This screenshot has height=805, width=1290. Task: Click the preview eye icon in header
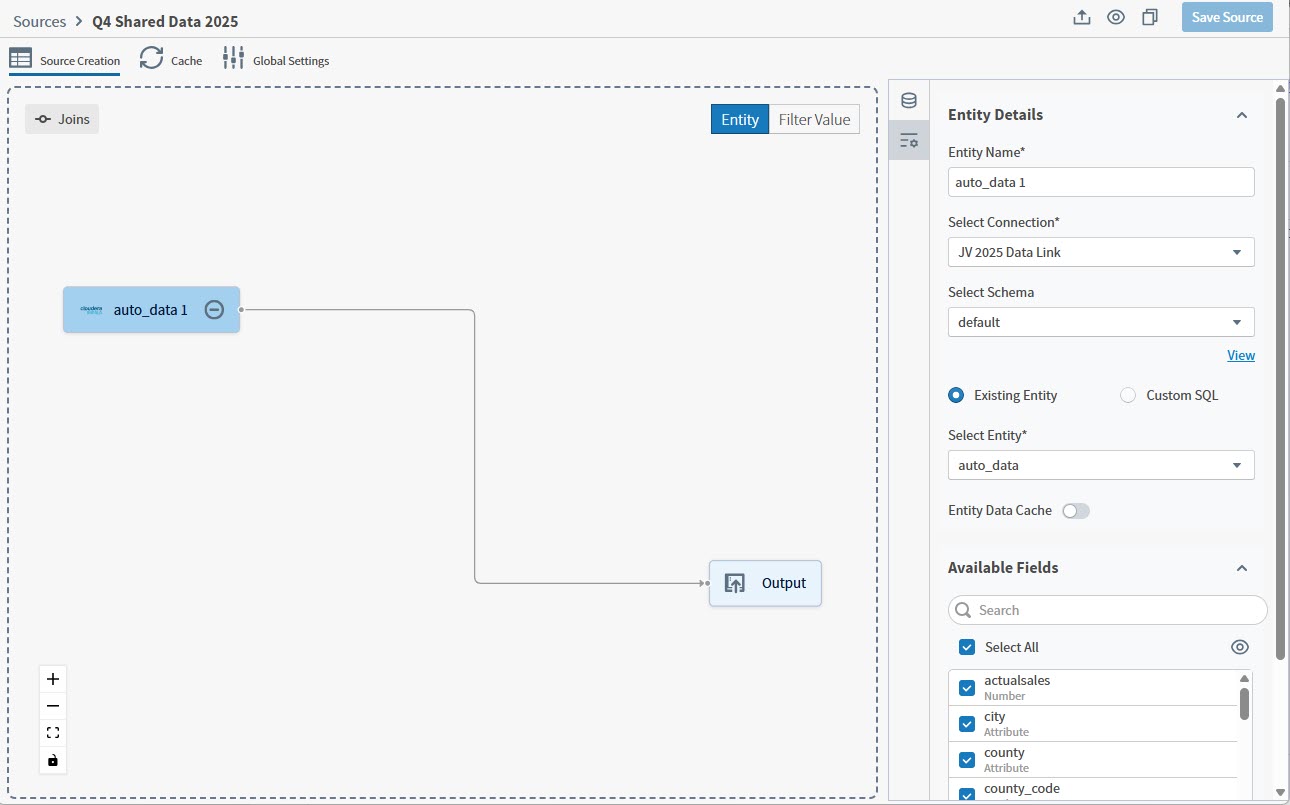coord(1116,18)
